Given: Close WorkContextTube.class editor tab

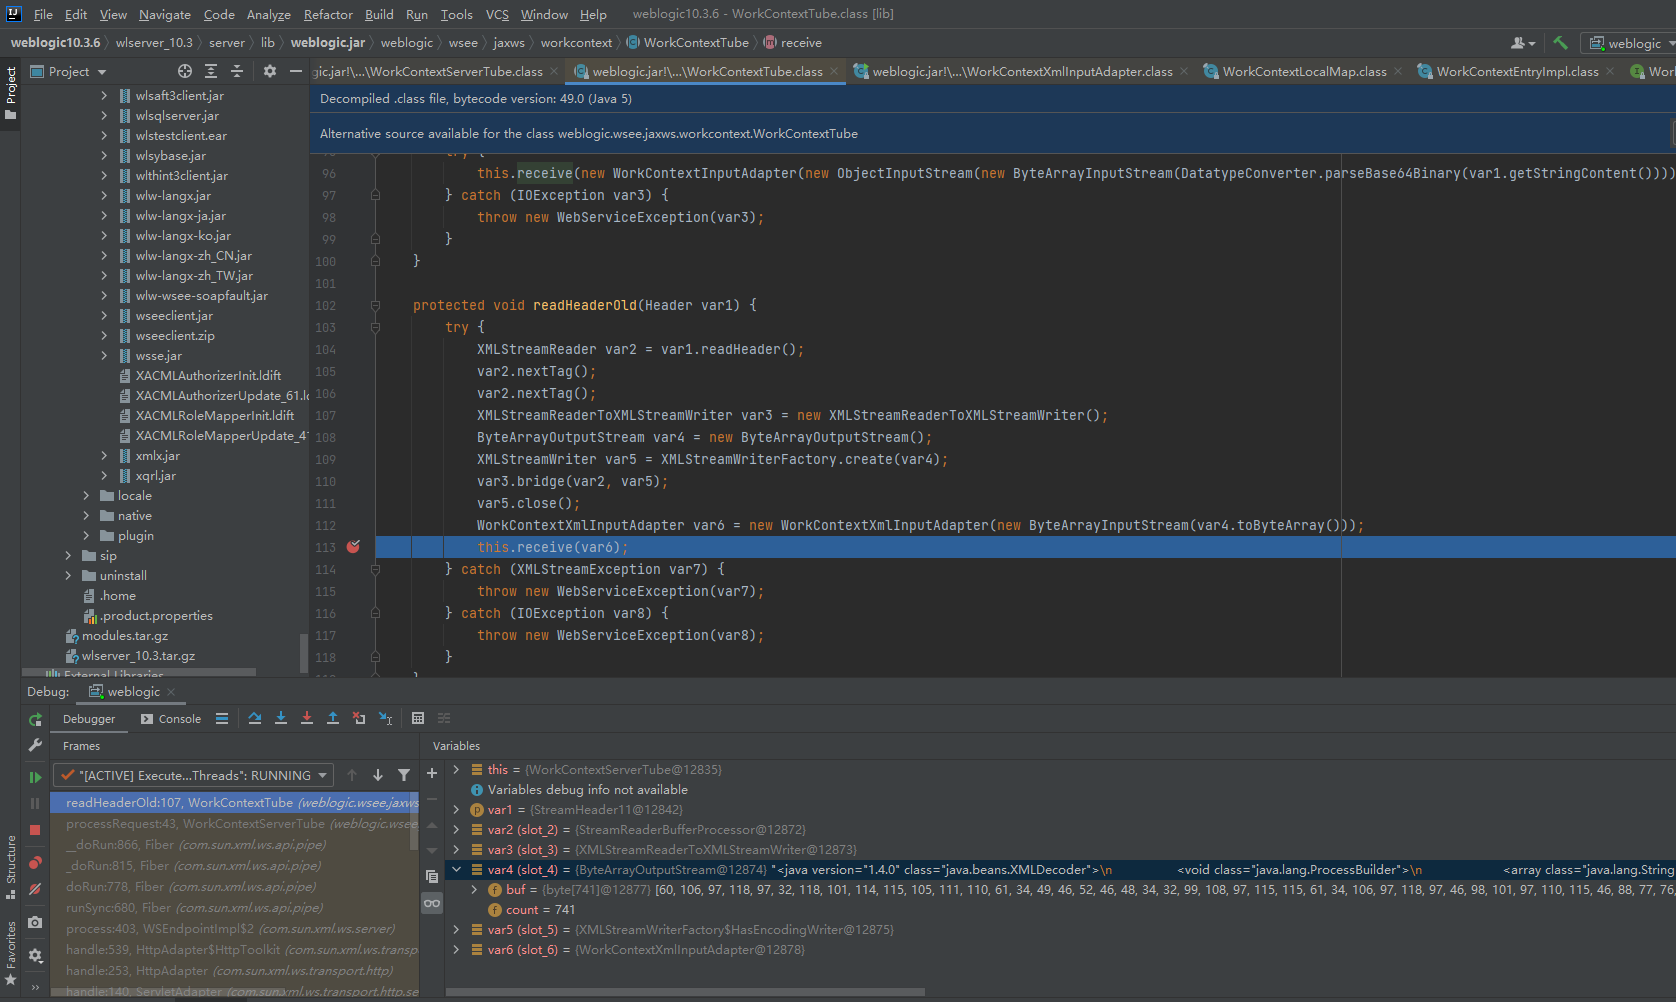Looking at the screenshot, I should tap(834, 72).
